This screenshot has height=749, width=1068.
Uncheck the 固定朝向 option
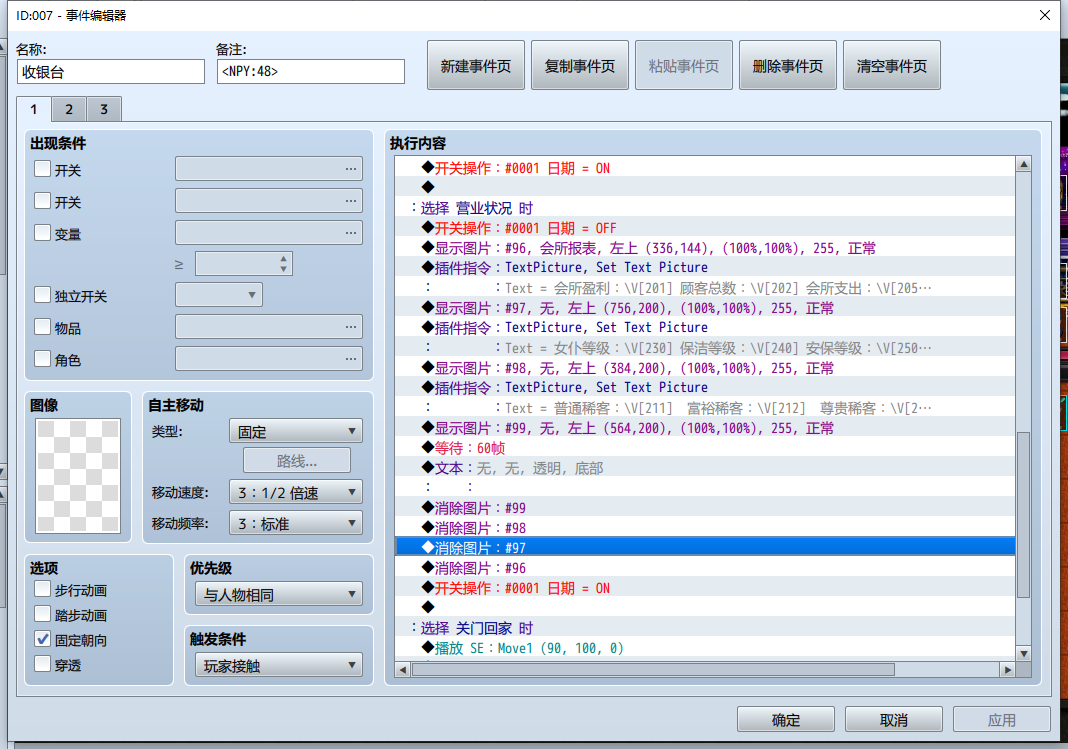pos(42,639)
